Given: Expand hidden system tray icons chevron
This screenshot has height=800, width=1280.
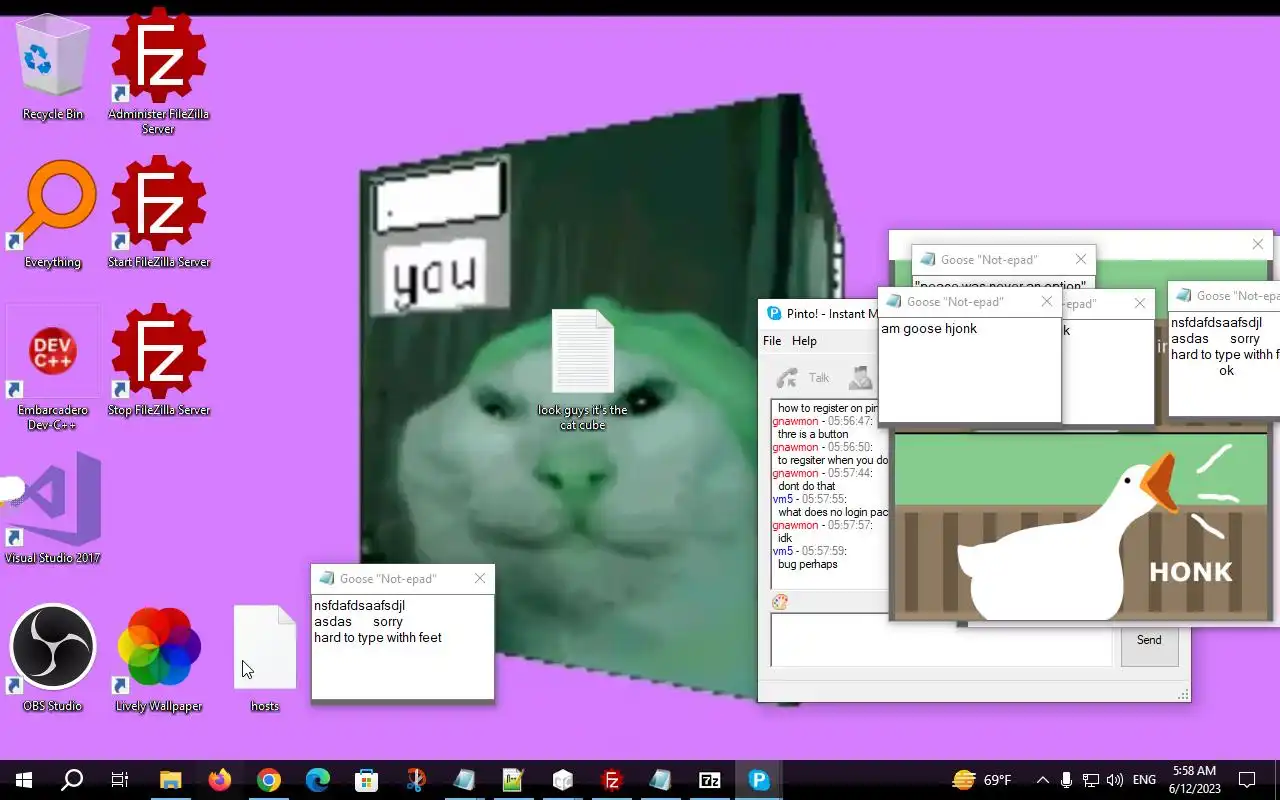Looking at the screenshot, I should 1043,780.
